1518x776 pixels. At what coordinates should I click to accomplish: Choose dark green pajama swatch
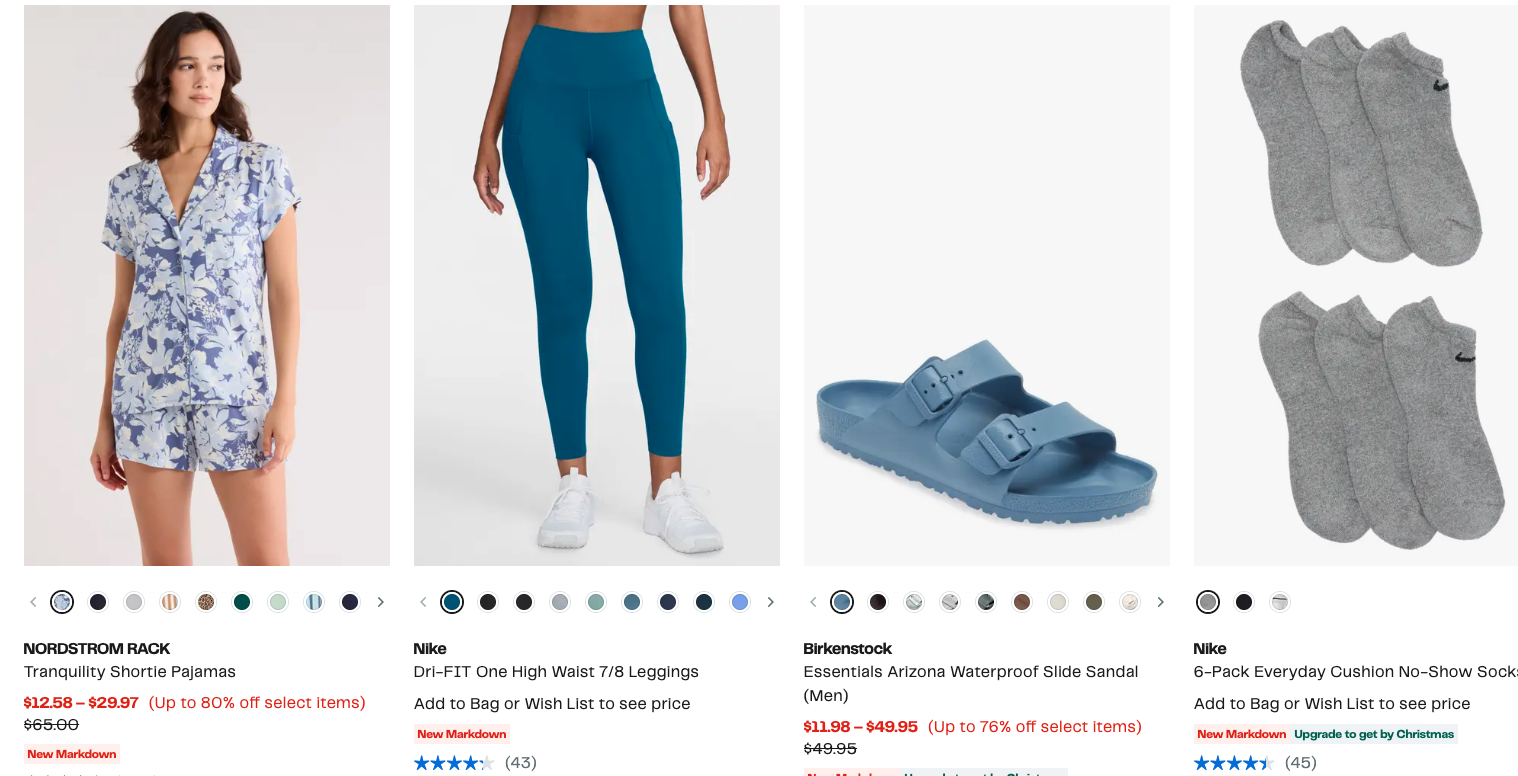pyautogui.click(x=242, y=602)
